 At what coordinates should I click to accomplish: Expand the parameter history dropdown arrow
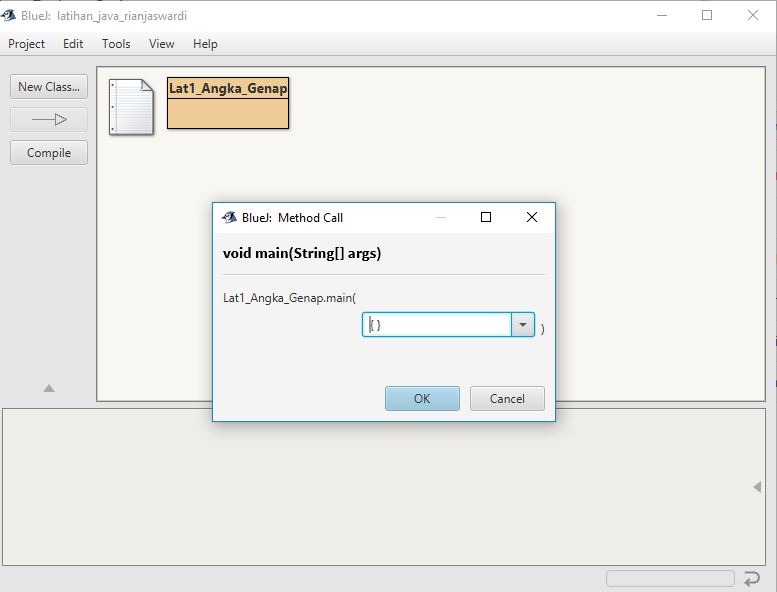tap(523, 325)
